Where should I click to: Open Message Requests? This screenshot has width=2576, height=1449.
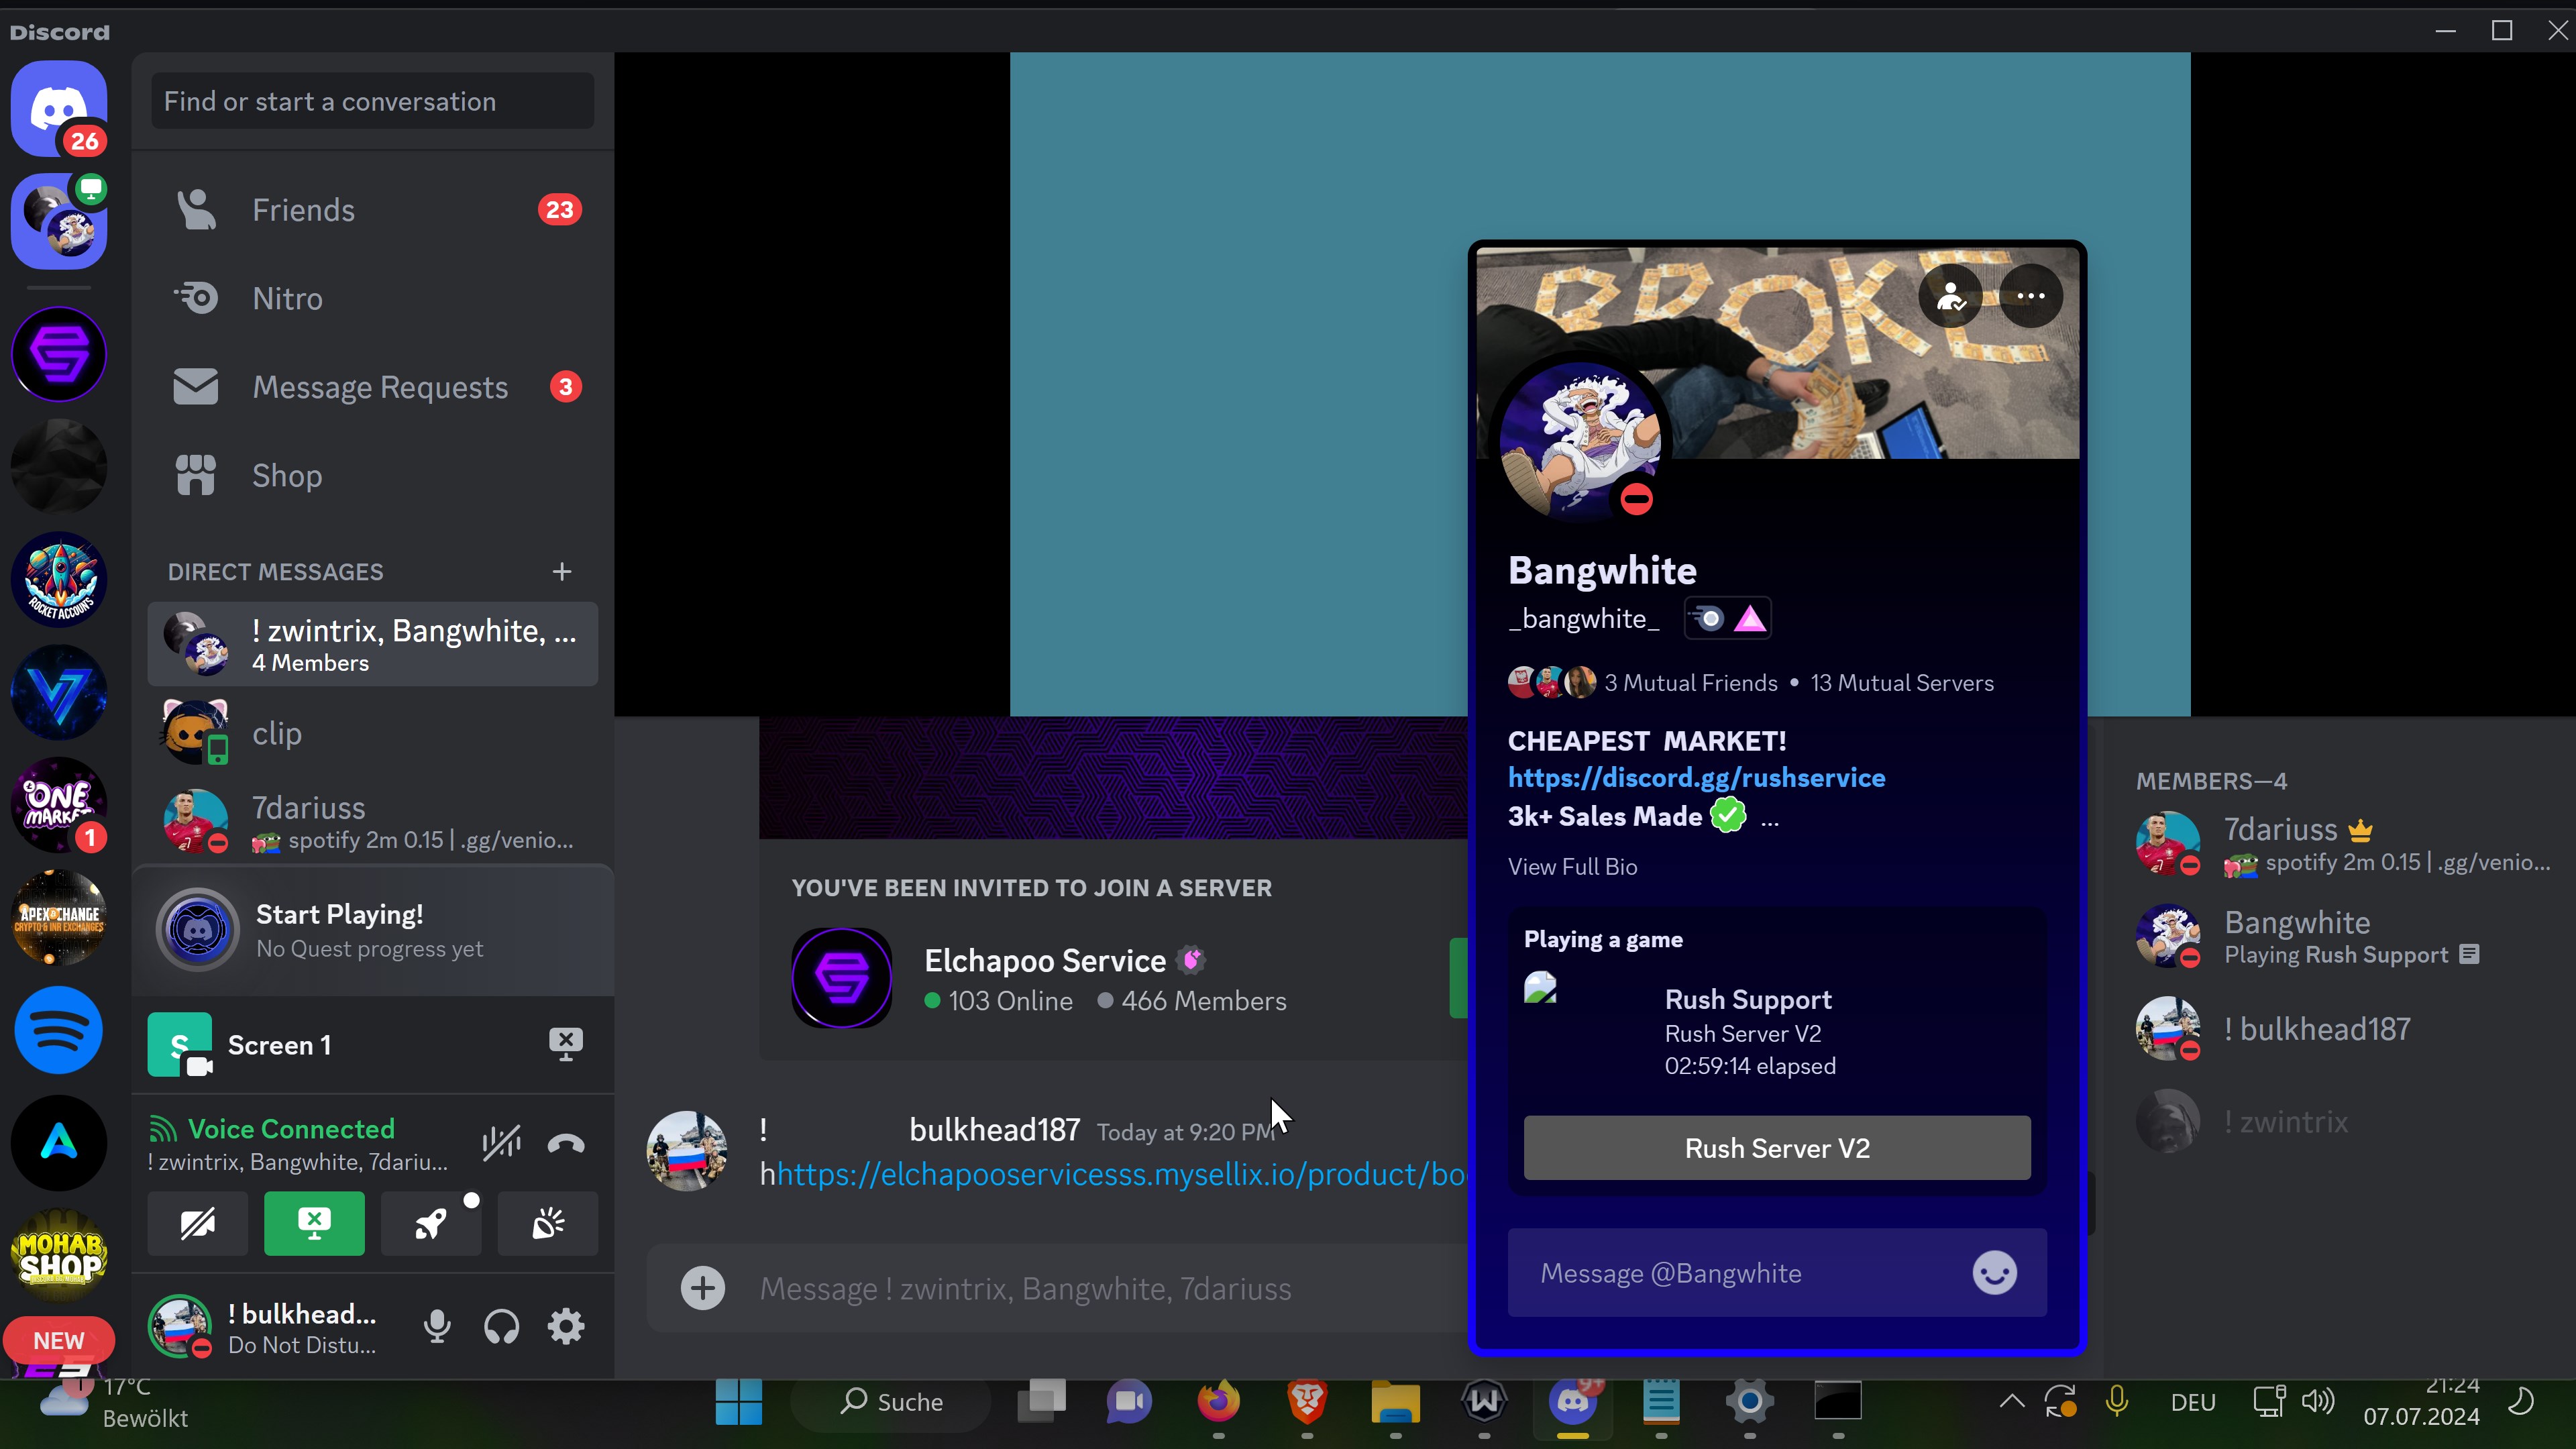coord(380,387)
